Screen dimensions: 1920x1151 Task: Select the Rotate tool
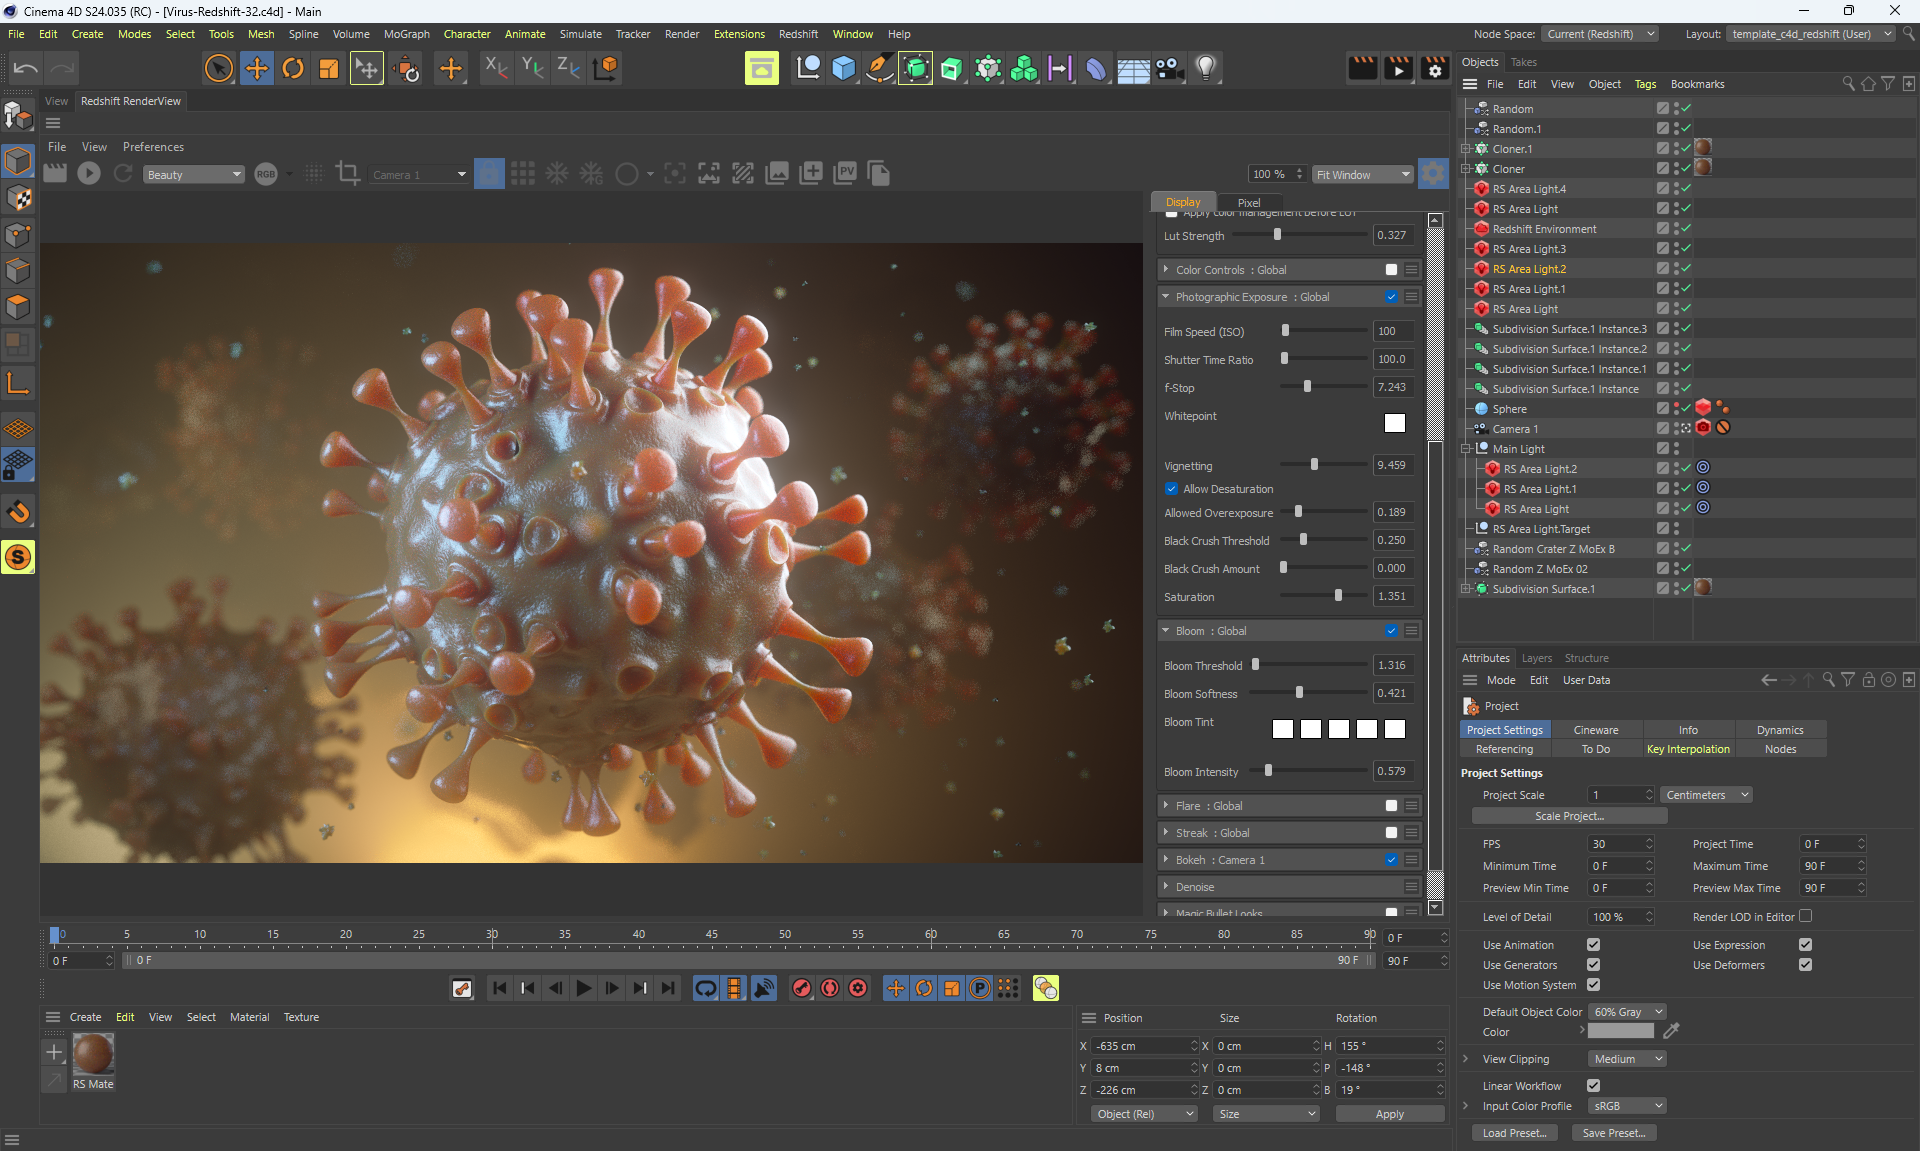click(x=293, y=68)
